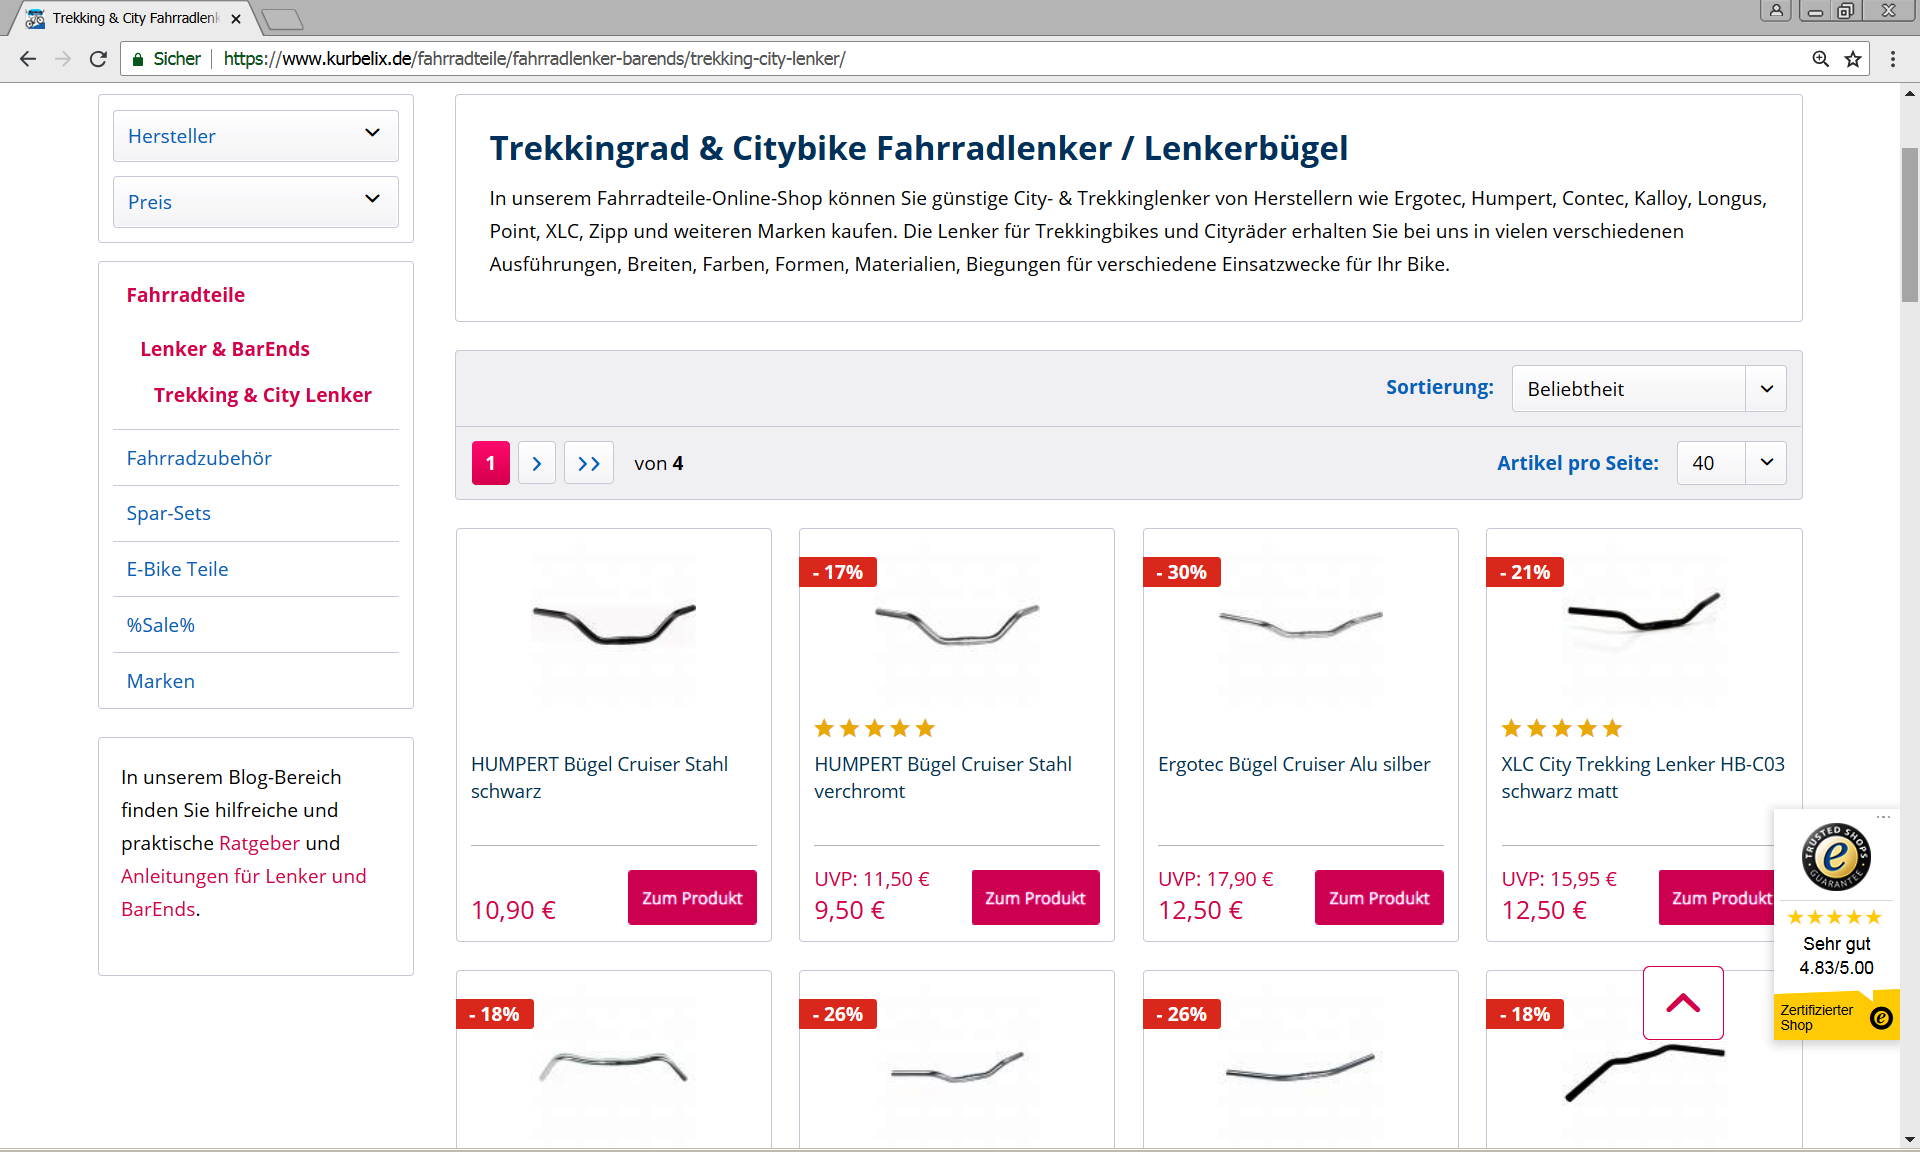Click the zoom magnifier icon in address bar
Screen dimensions: 1920x1152
click(1821, 59)
